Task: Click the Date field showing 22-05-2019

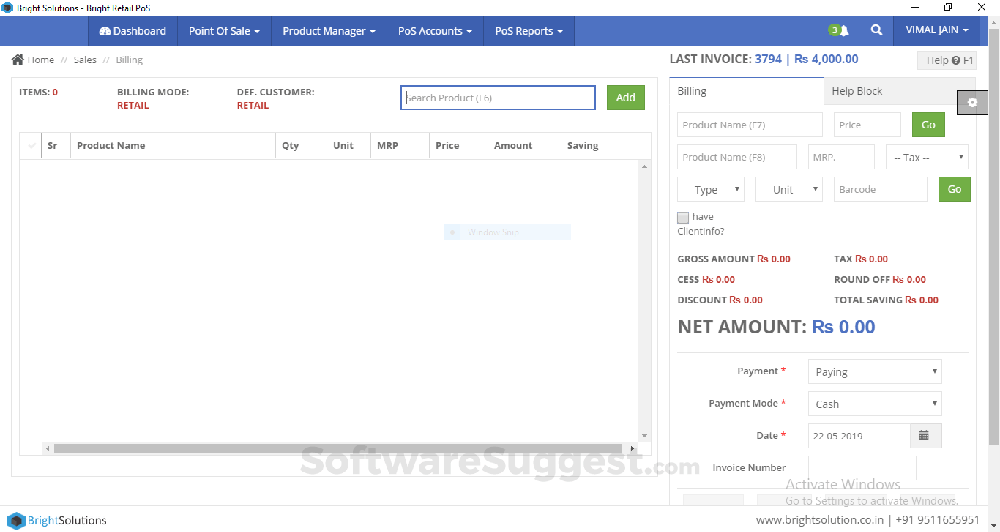Action: tap(859, 436)
